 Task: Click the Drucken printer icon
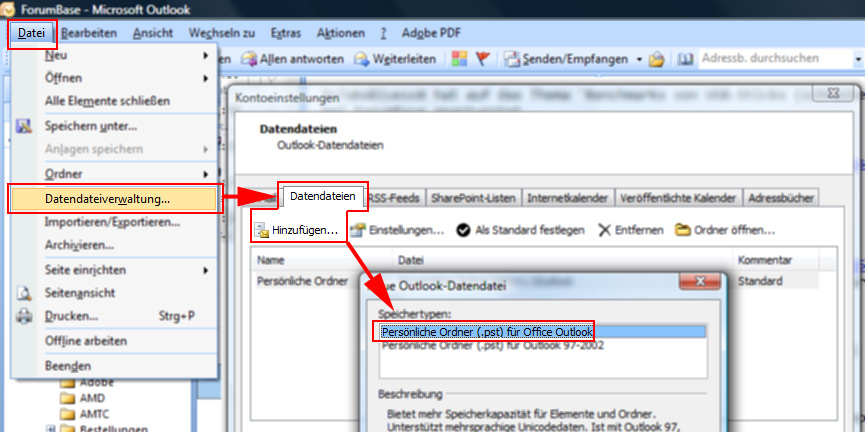click(24, 317)
